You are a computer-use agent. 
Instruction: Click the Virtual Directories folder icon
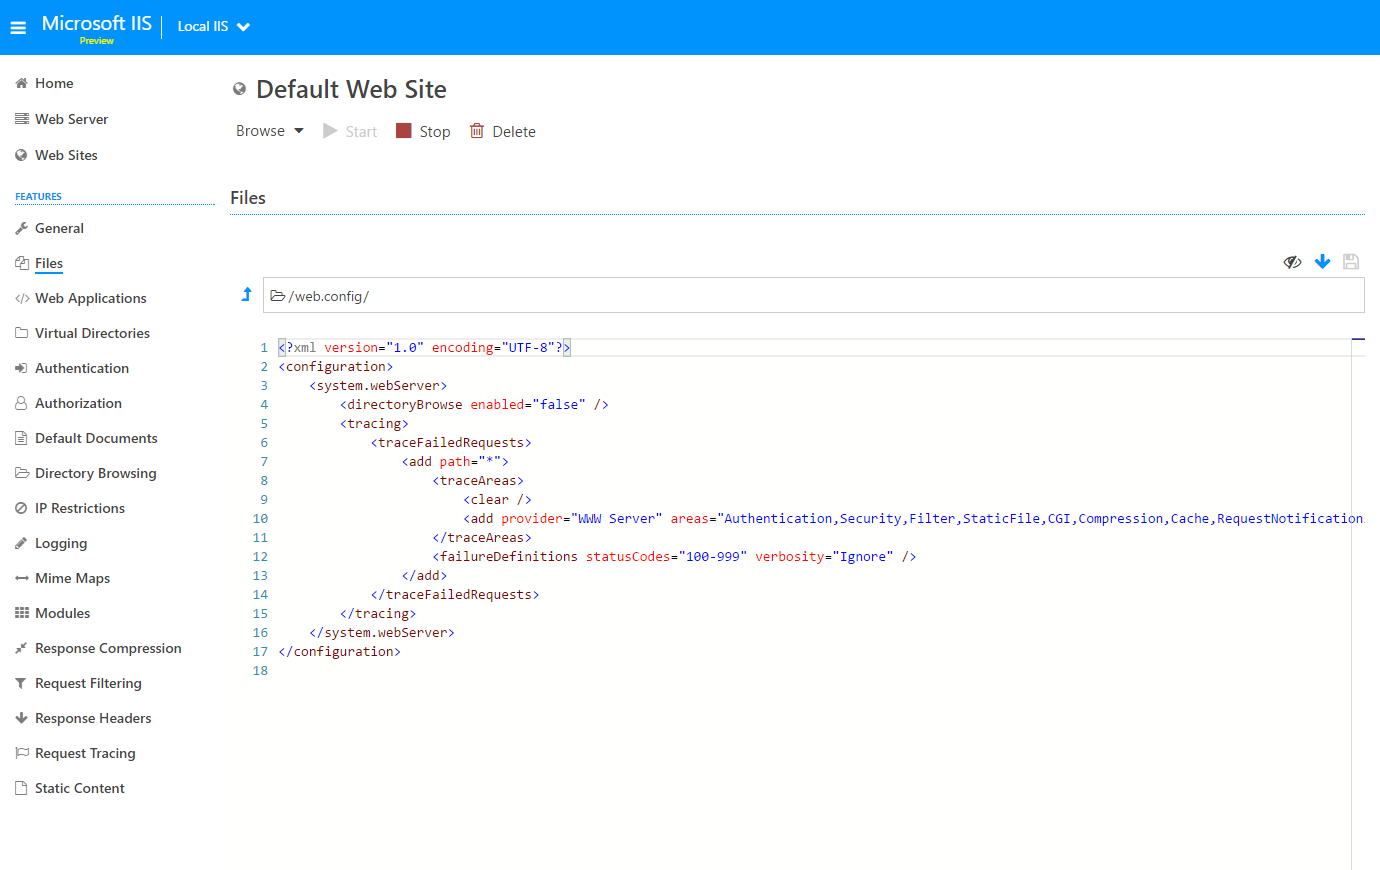point(21,333)
